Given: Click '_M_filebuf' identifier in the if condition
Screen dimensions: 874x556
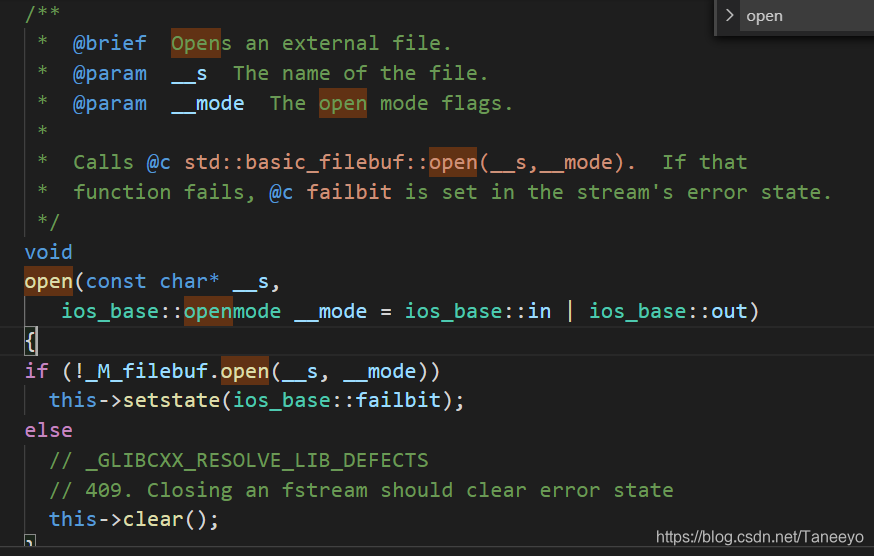Looking at the screenshot, I should point(147,371).
